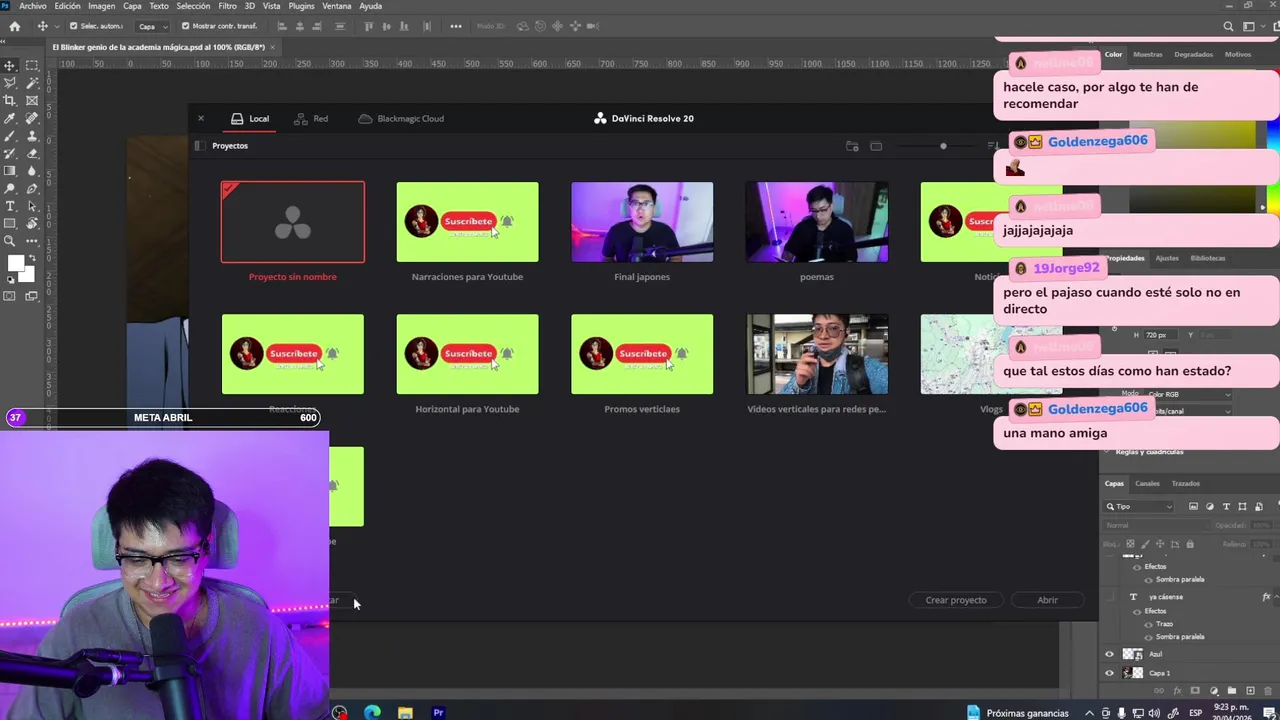Select the Spot Healing Brush tool
The image size is (1280, 720).
(x=32, y=118)
